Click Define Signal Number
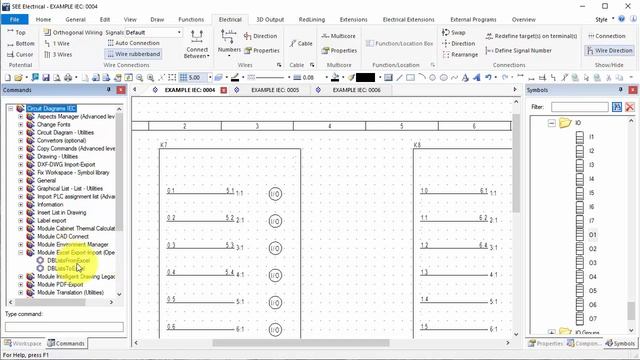 [518, 51]
